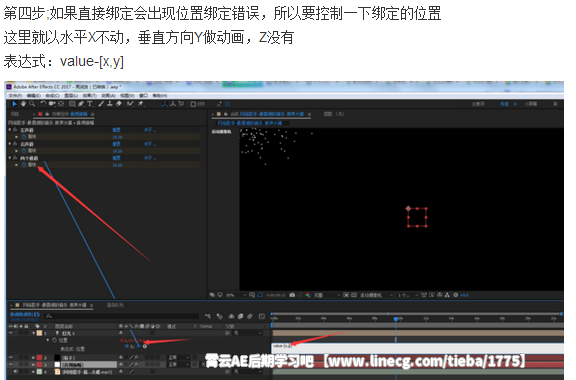Open the 合成(C) menu
Viewport: 576px width, 380px height.
[x=53, y=96]
